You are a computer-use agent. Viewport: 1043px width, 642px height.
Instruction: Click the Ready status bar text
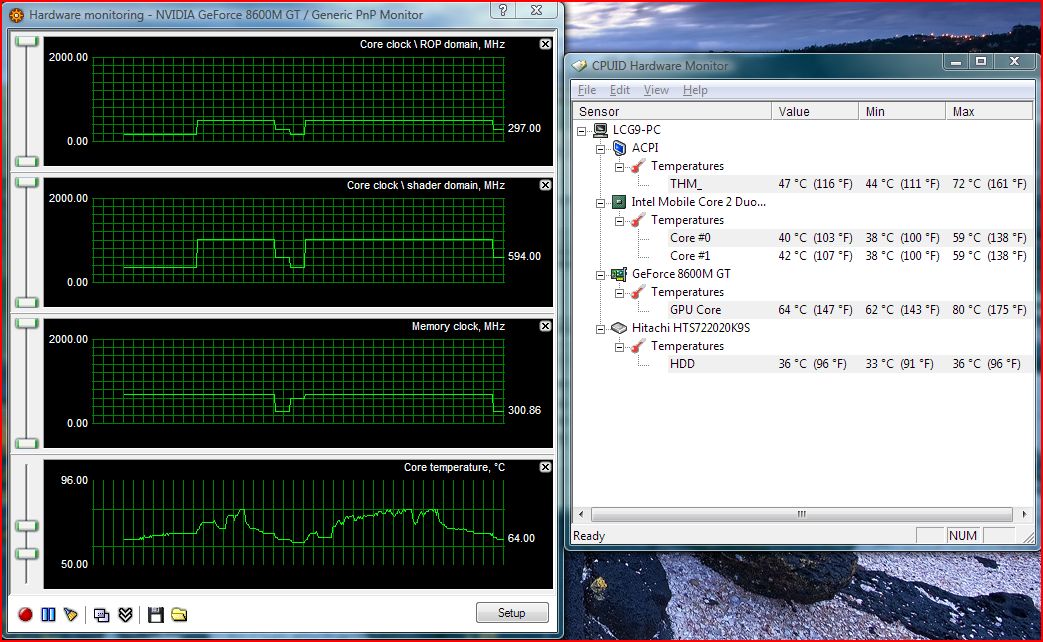589,536
